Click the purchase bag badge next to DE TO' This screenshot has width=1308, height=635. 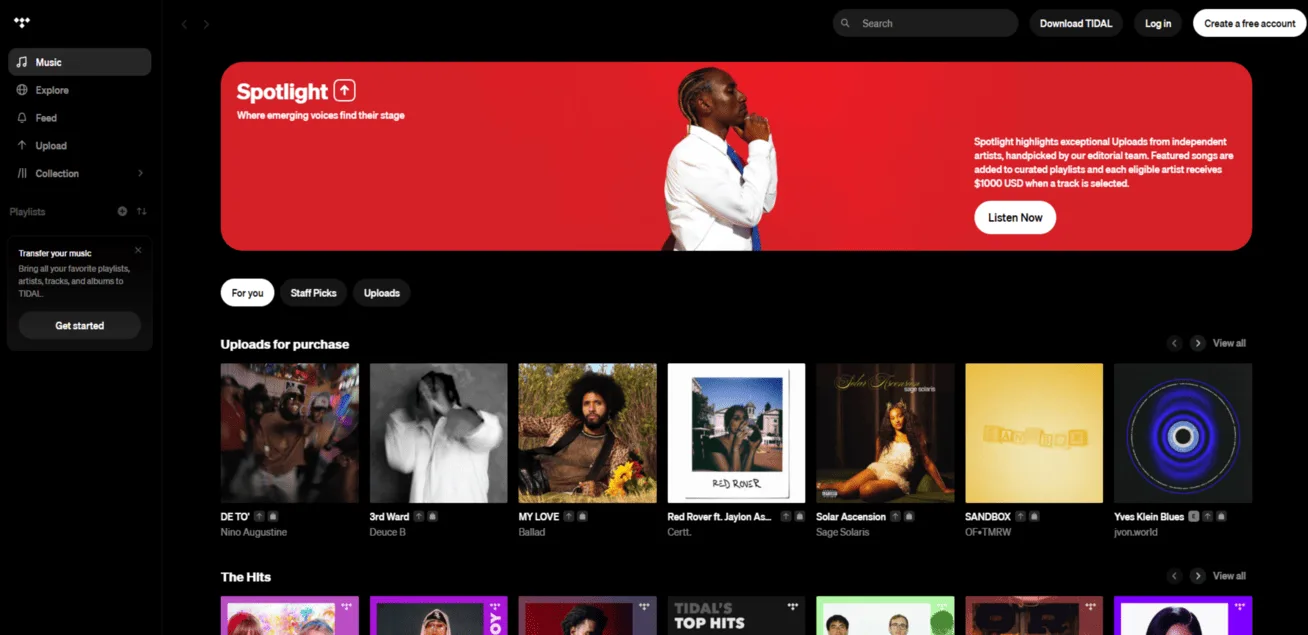point(273,517)
